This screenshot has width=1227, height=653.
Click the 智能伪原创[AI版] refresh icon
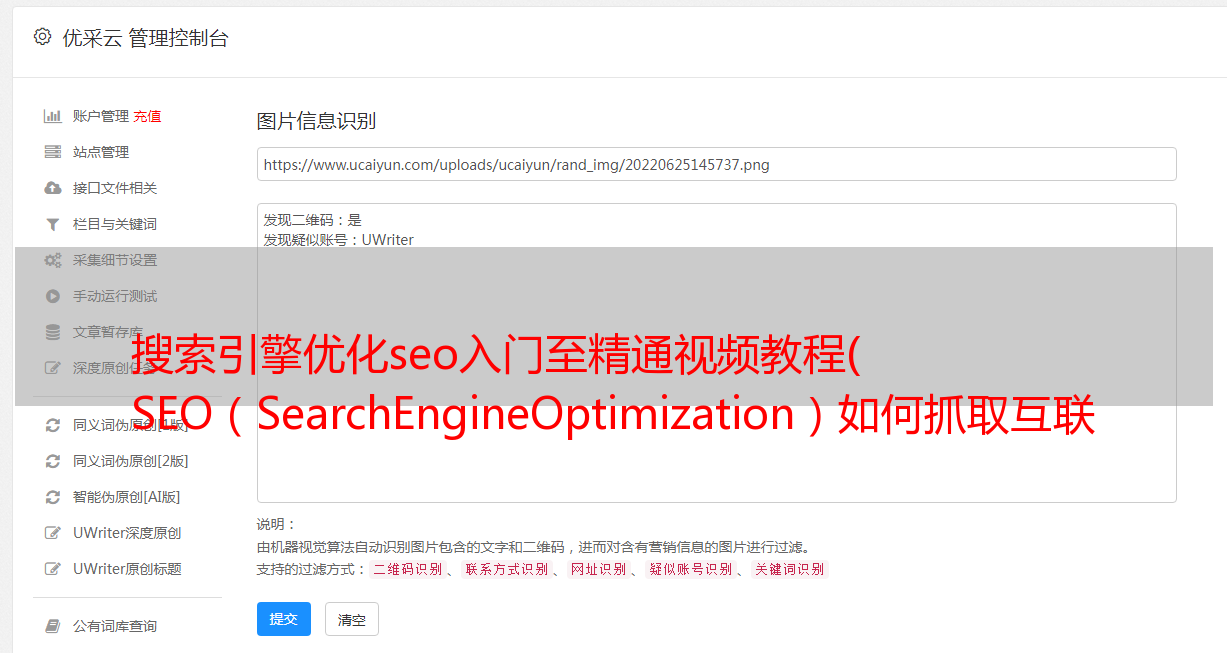click(x=53, y=497)
